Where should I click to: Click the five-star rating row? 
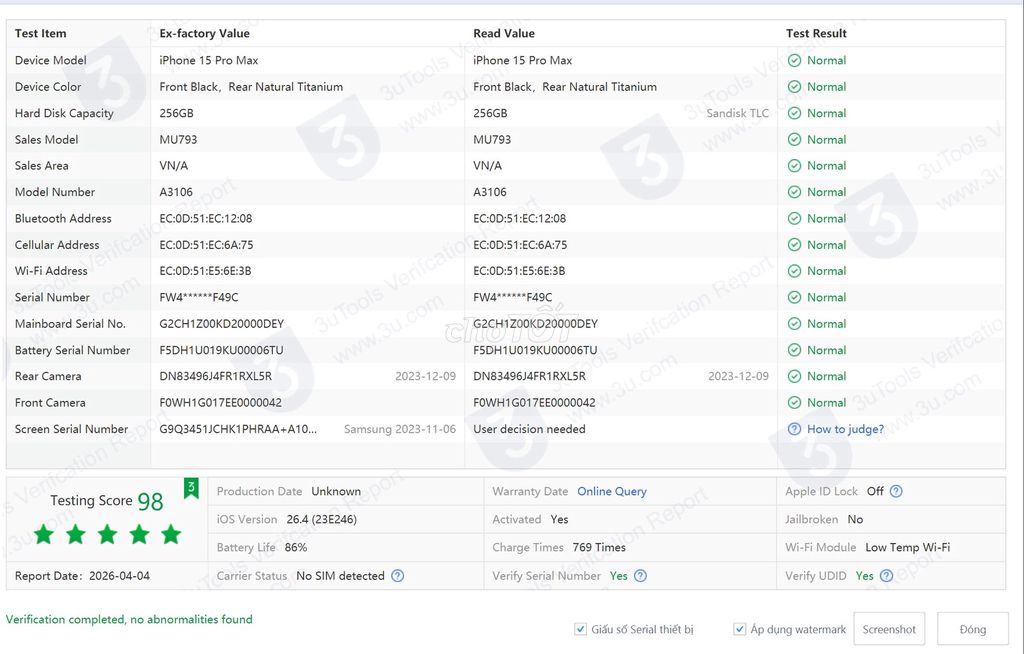coord(107,534)
